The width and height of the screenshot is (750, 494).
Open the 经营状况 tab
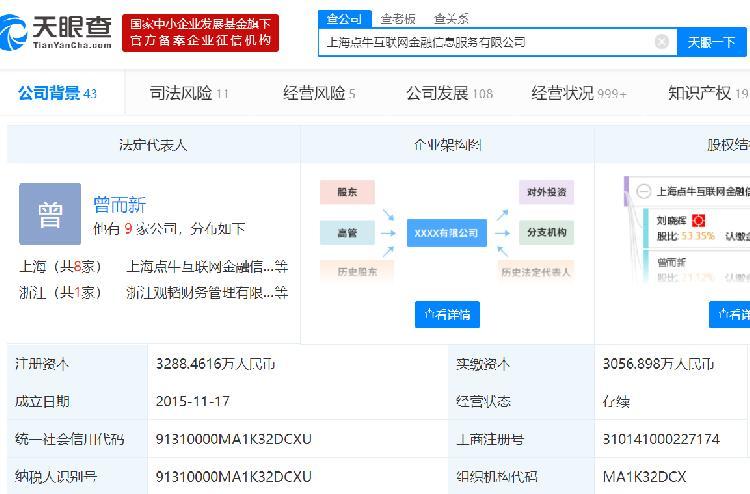tap(579, 93)
